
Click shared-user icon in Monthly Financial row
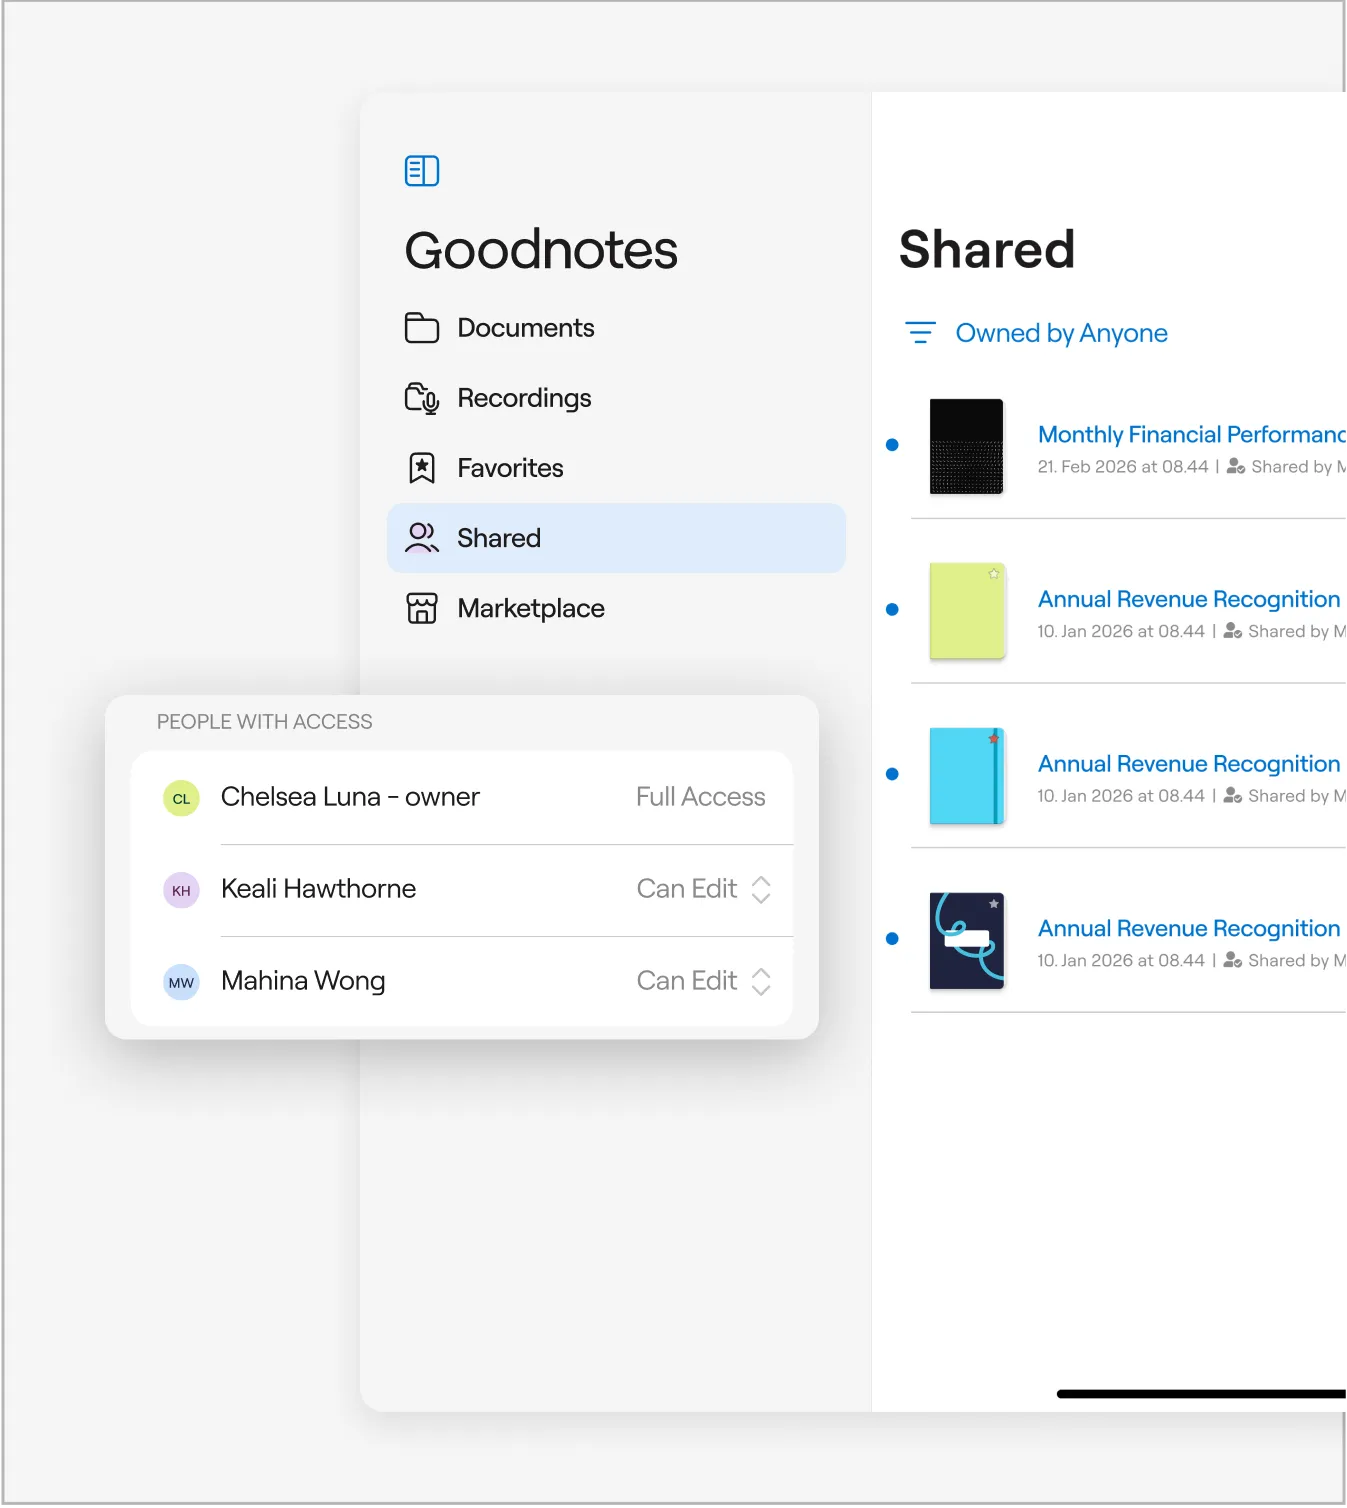coord(1236,466)
